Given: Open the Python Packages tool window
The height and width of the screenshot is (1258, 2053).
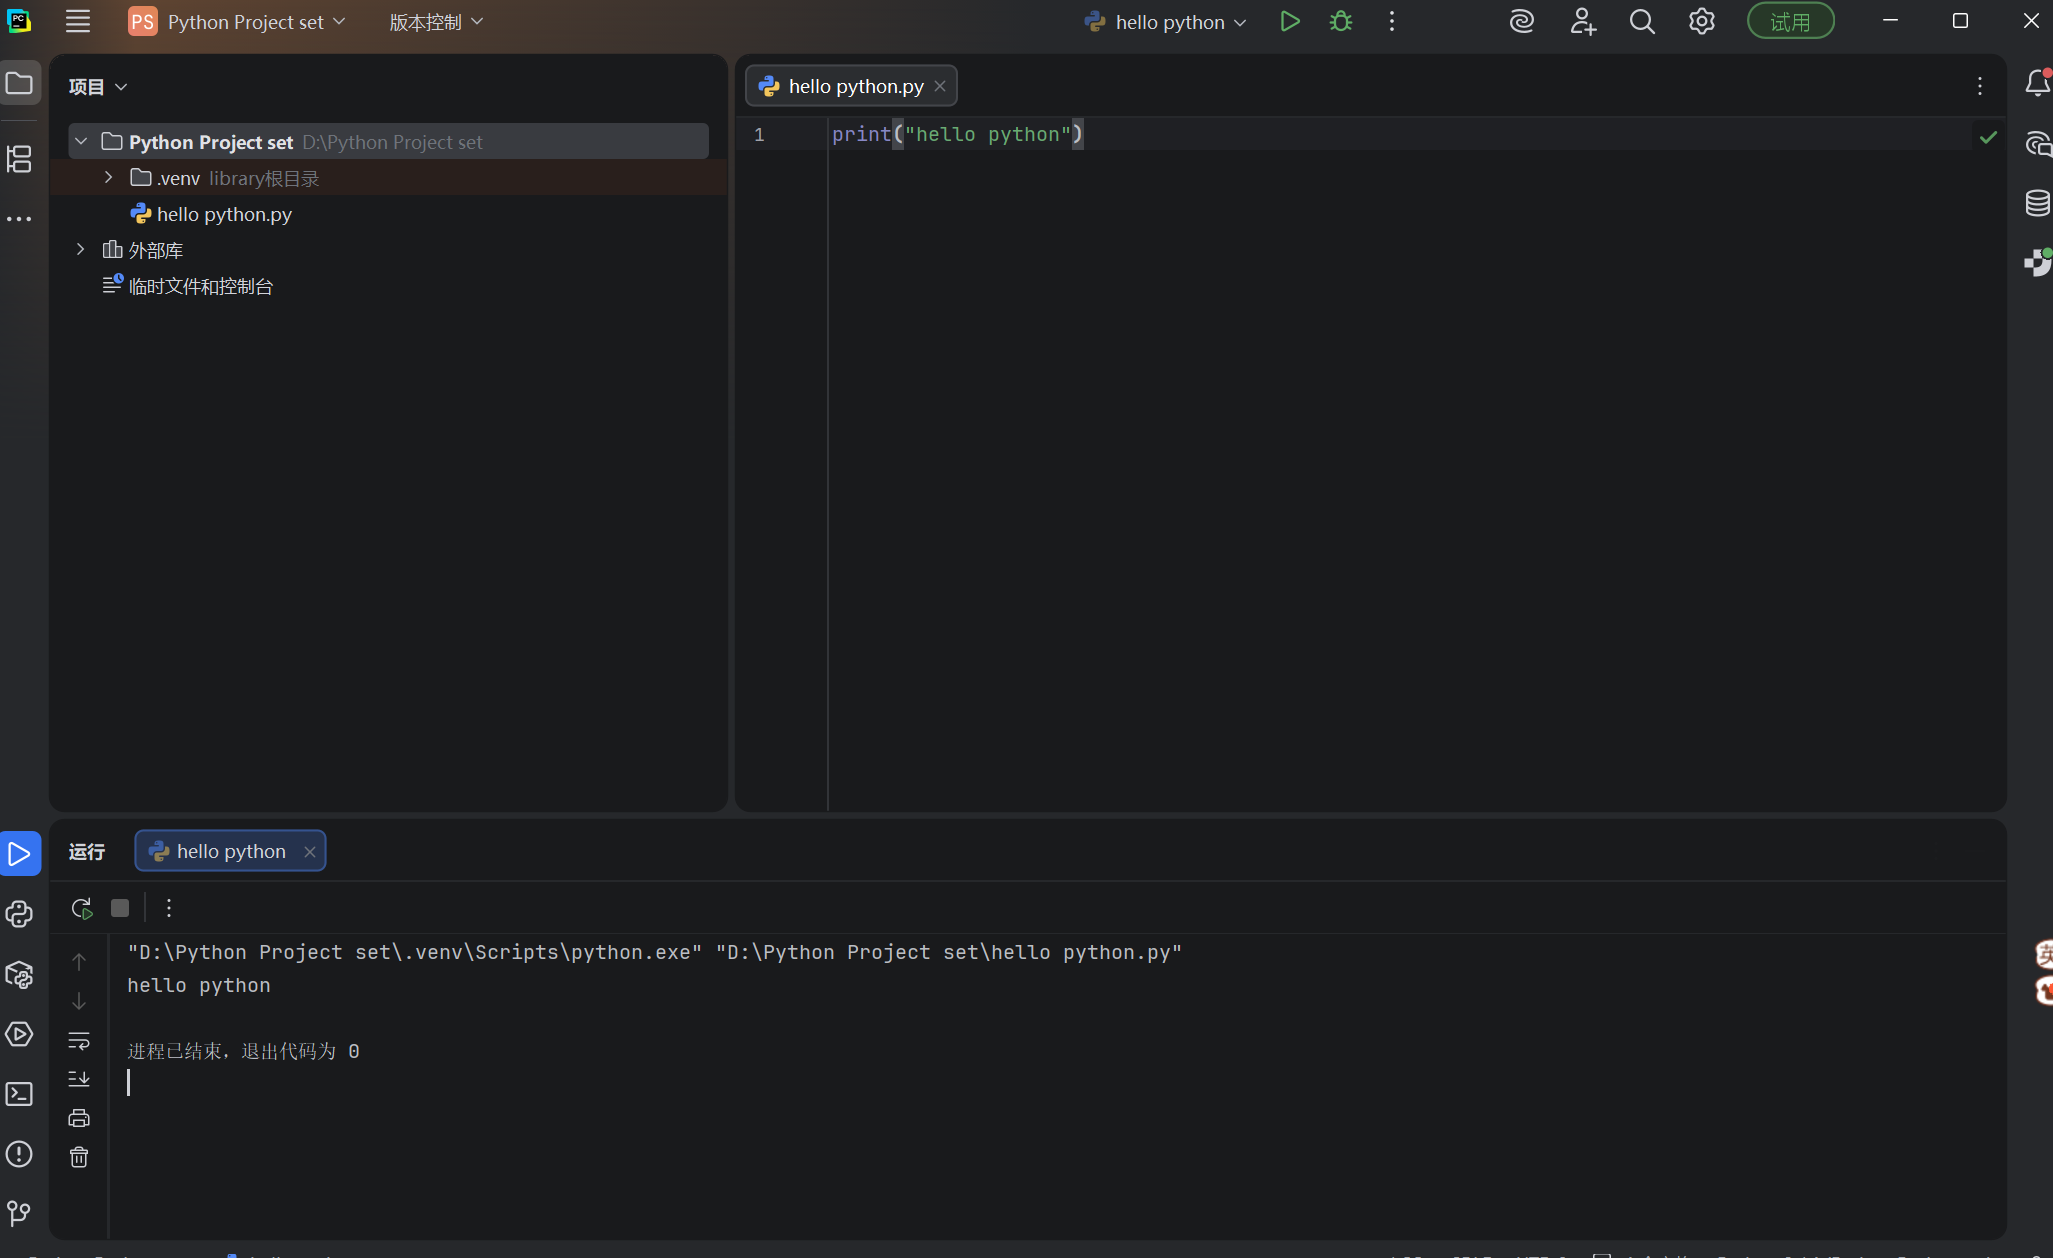Looking at the screenshot, I should tap(19, 974).
